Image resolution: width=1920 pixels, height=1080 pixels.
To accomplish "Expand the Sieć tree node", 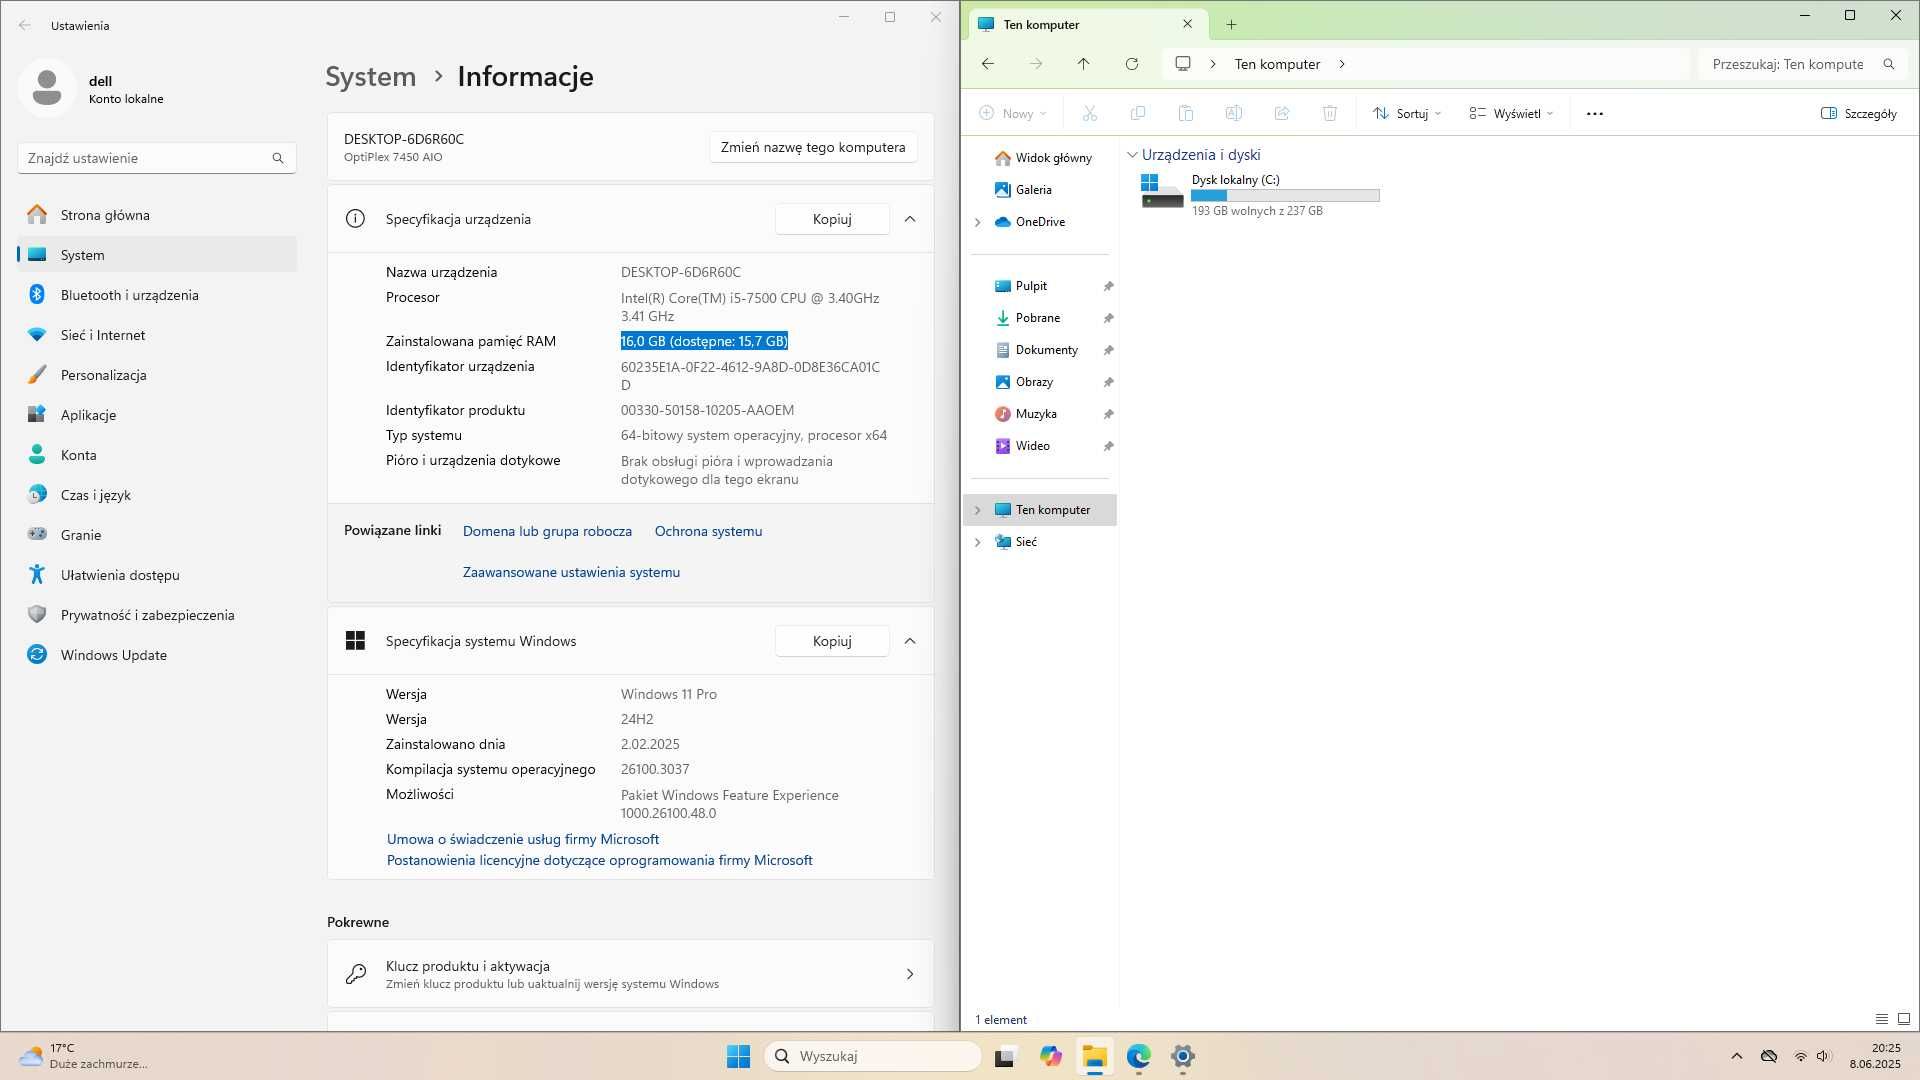I will (x=978, y=542).
